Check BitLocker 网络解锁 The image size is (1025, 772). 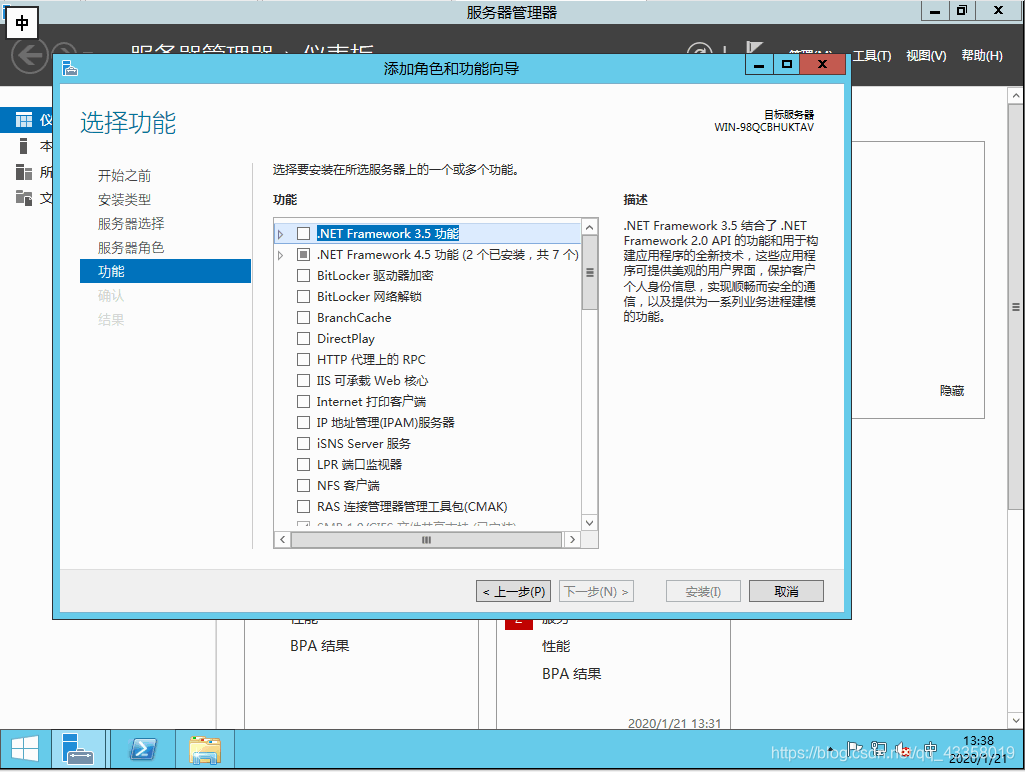303,296
